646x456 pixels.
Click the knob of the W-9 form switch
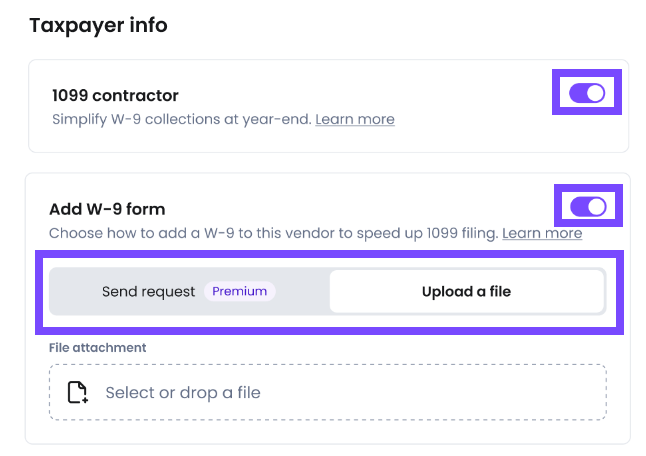[x=595, y=207]
